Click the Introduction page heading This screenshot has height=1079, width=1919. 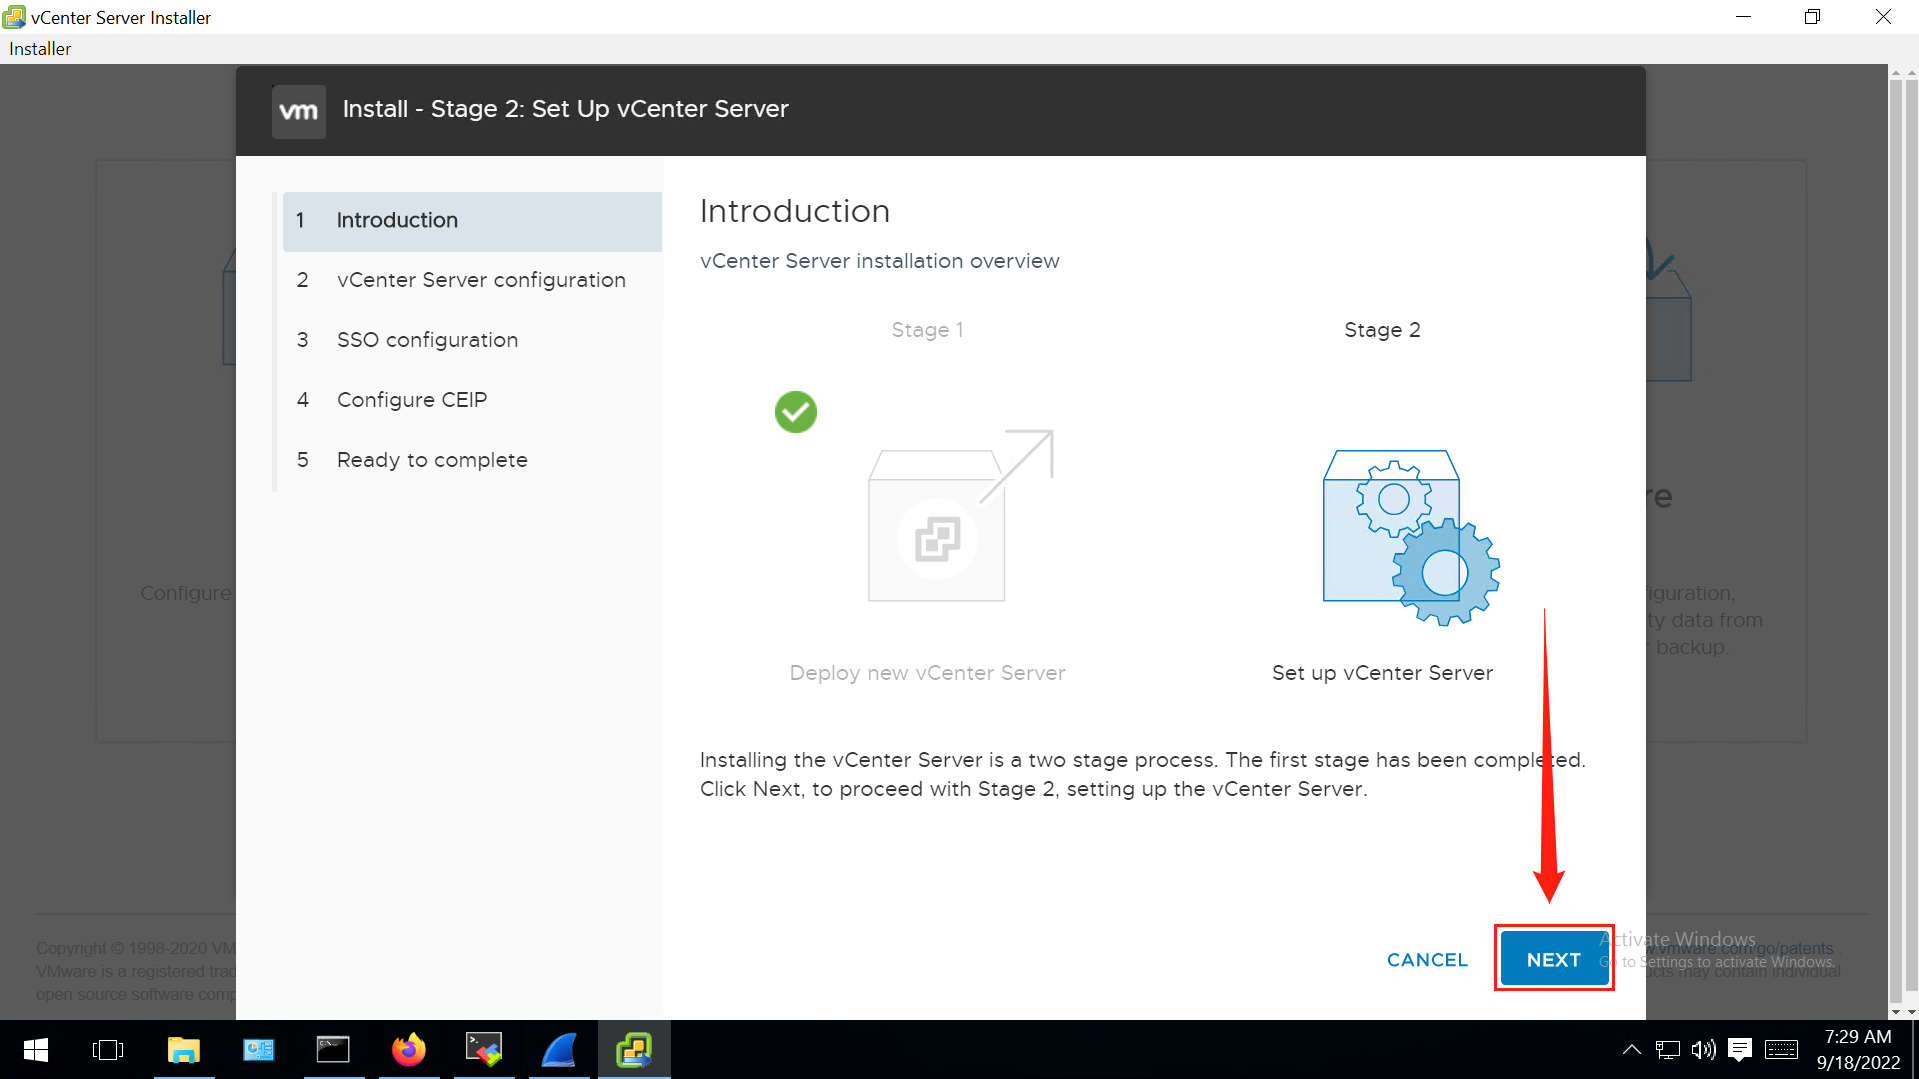click(x=795, y=211)
